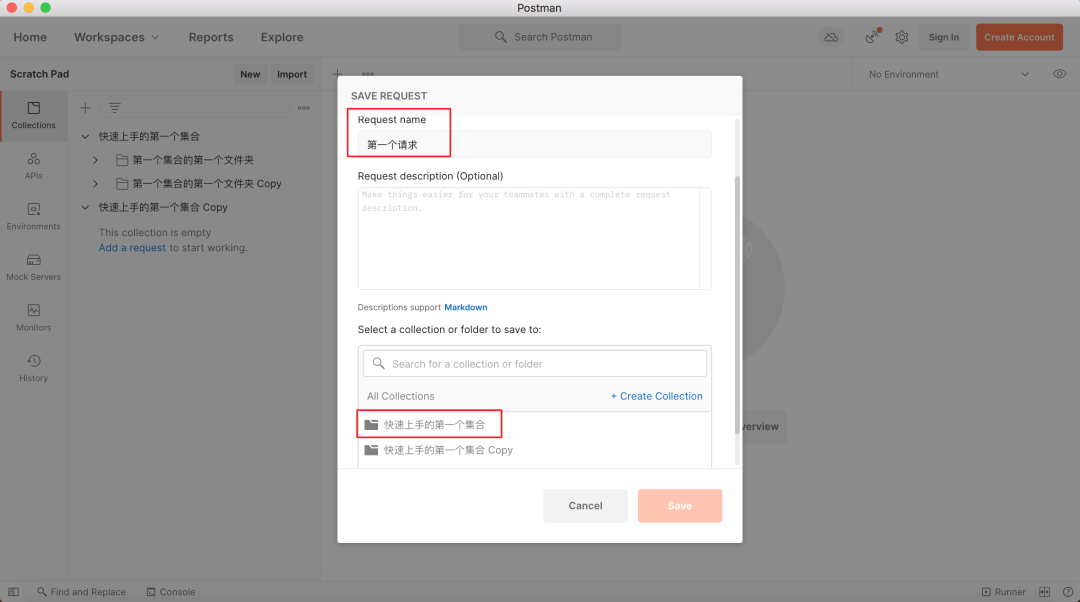The height and width of the screenshot is (602, 1080).
Task: Expand the 第一个集合的第一个文件夹 folder
Action: coord(96,160)
